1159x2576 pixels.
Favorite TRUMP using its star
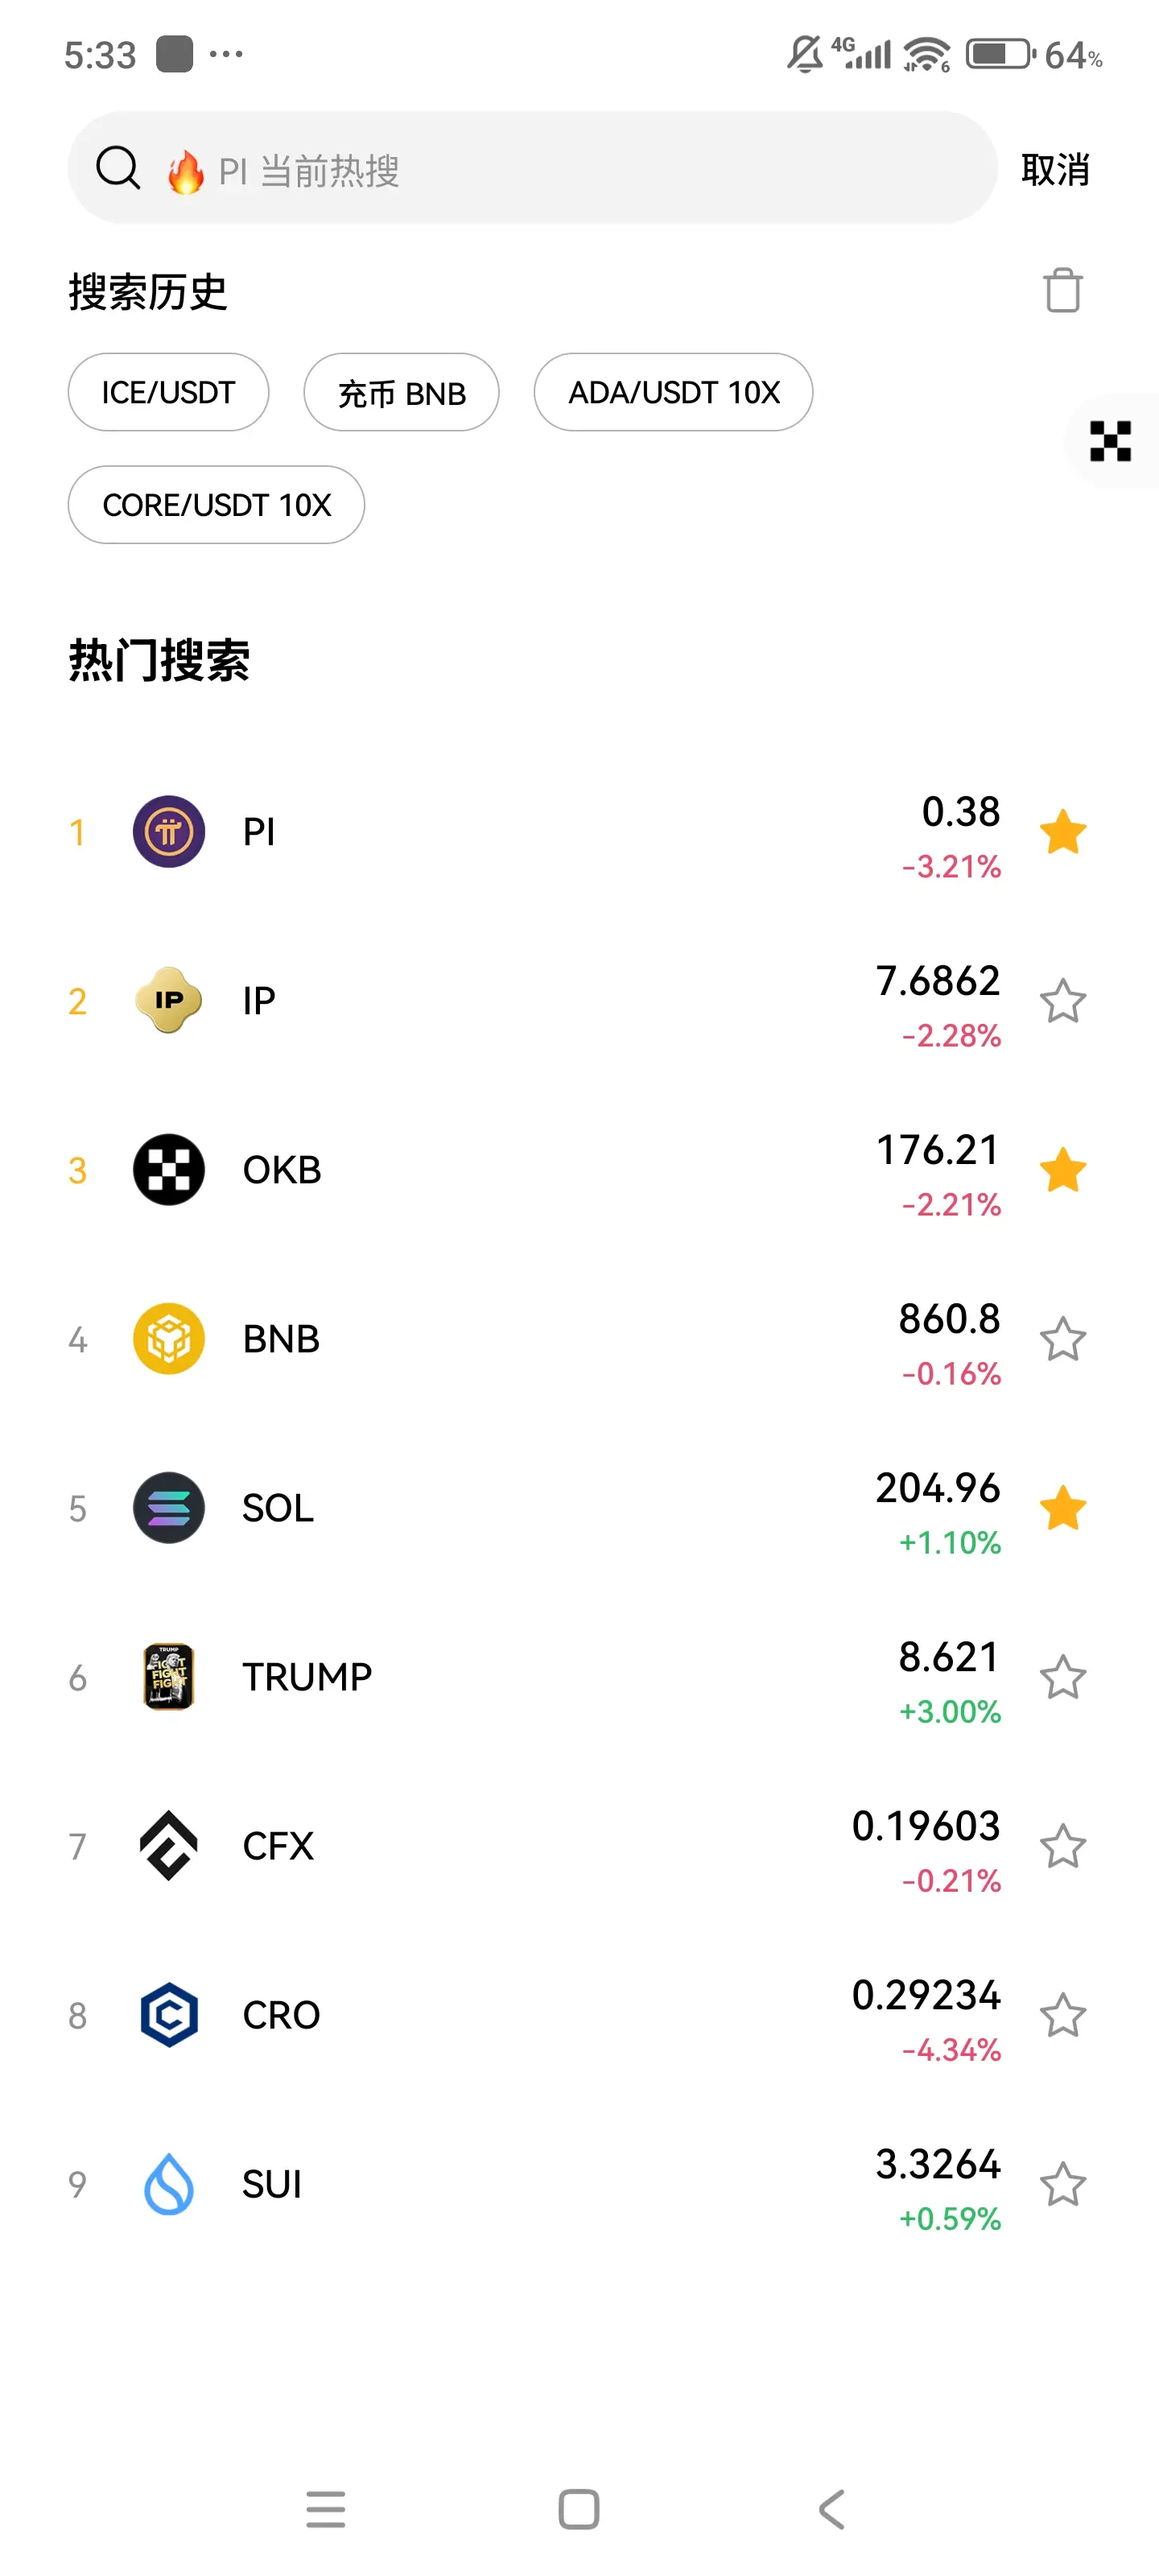[1062, 1677]
